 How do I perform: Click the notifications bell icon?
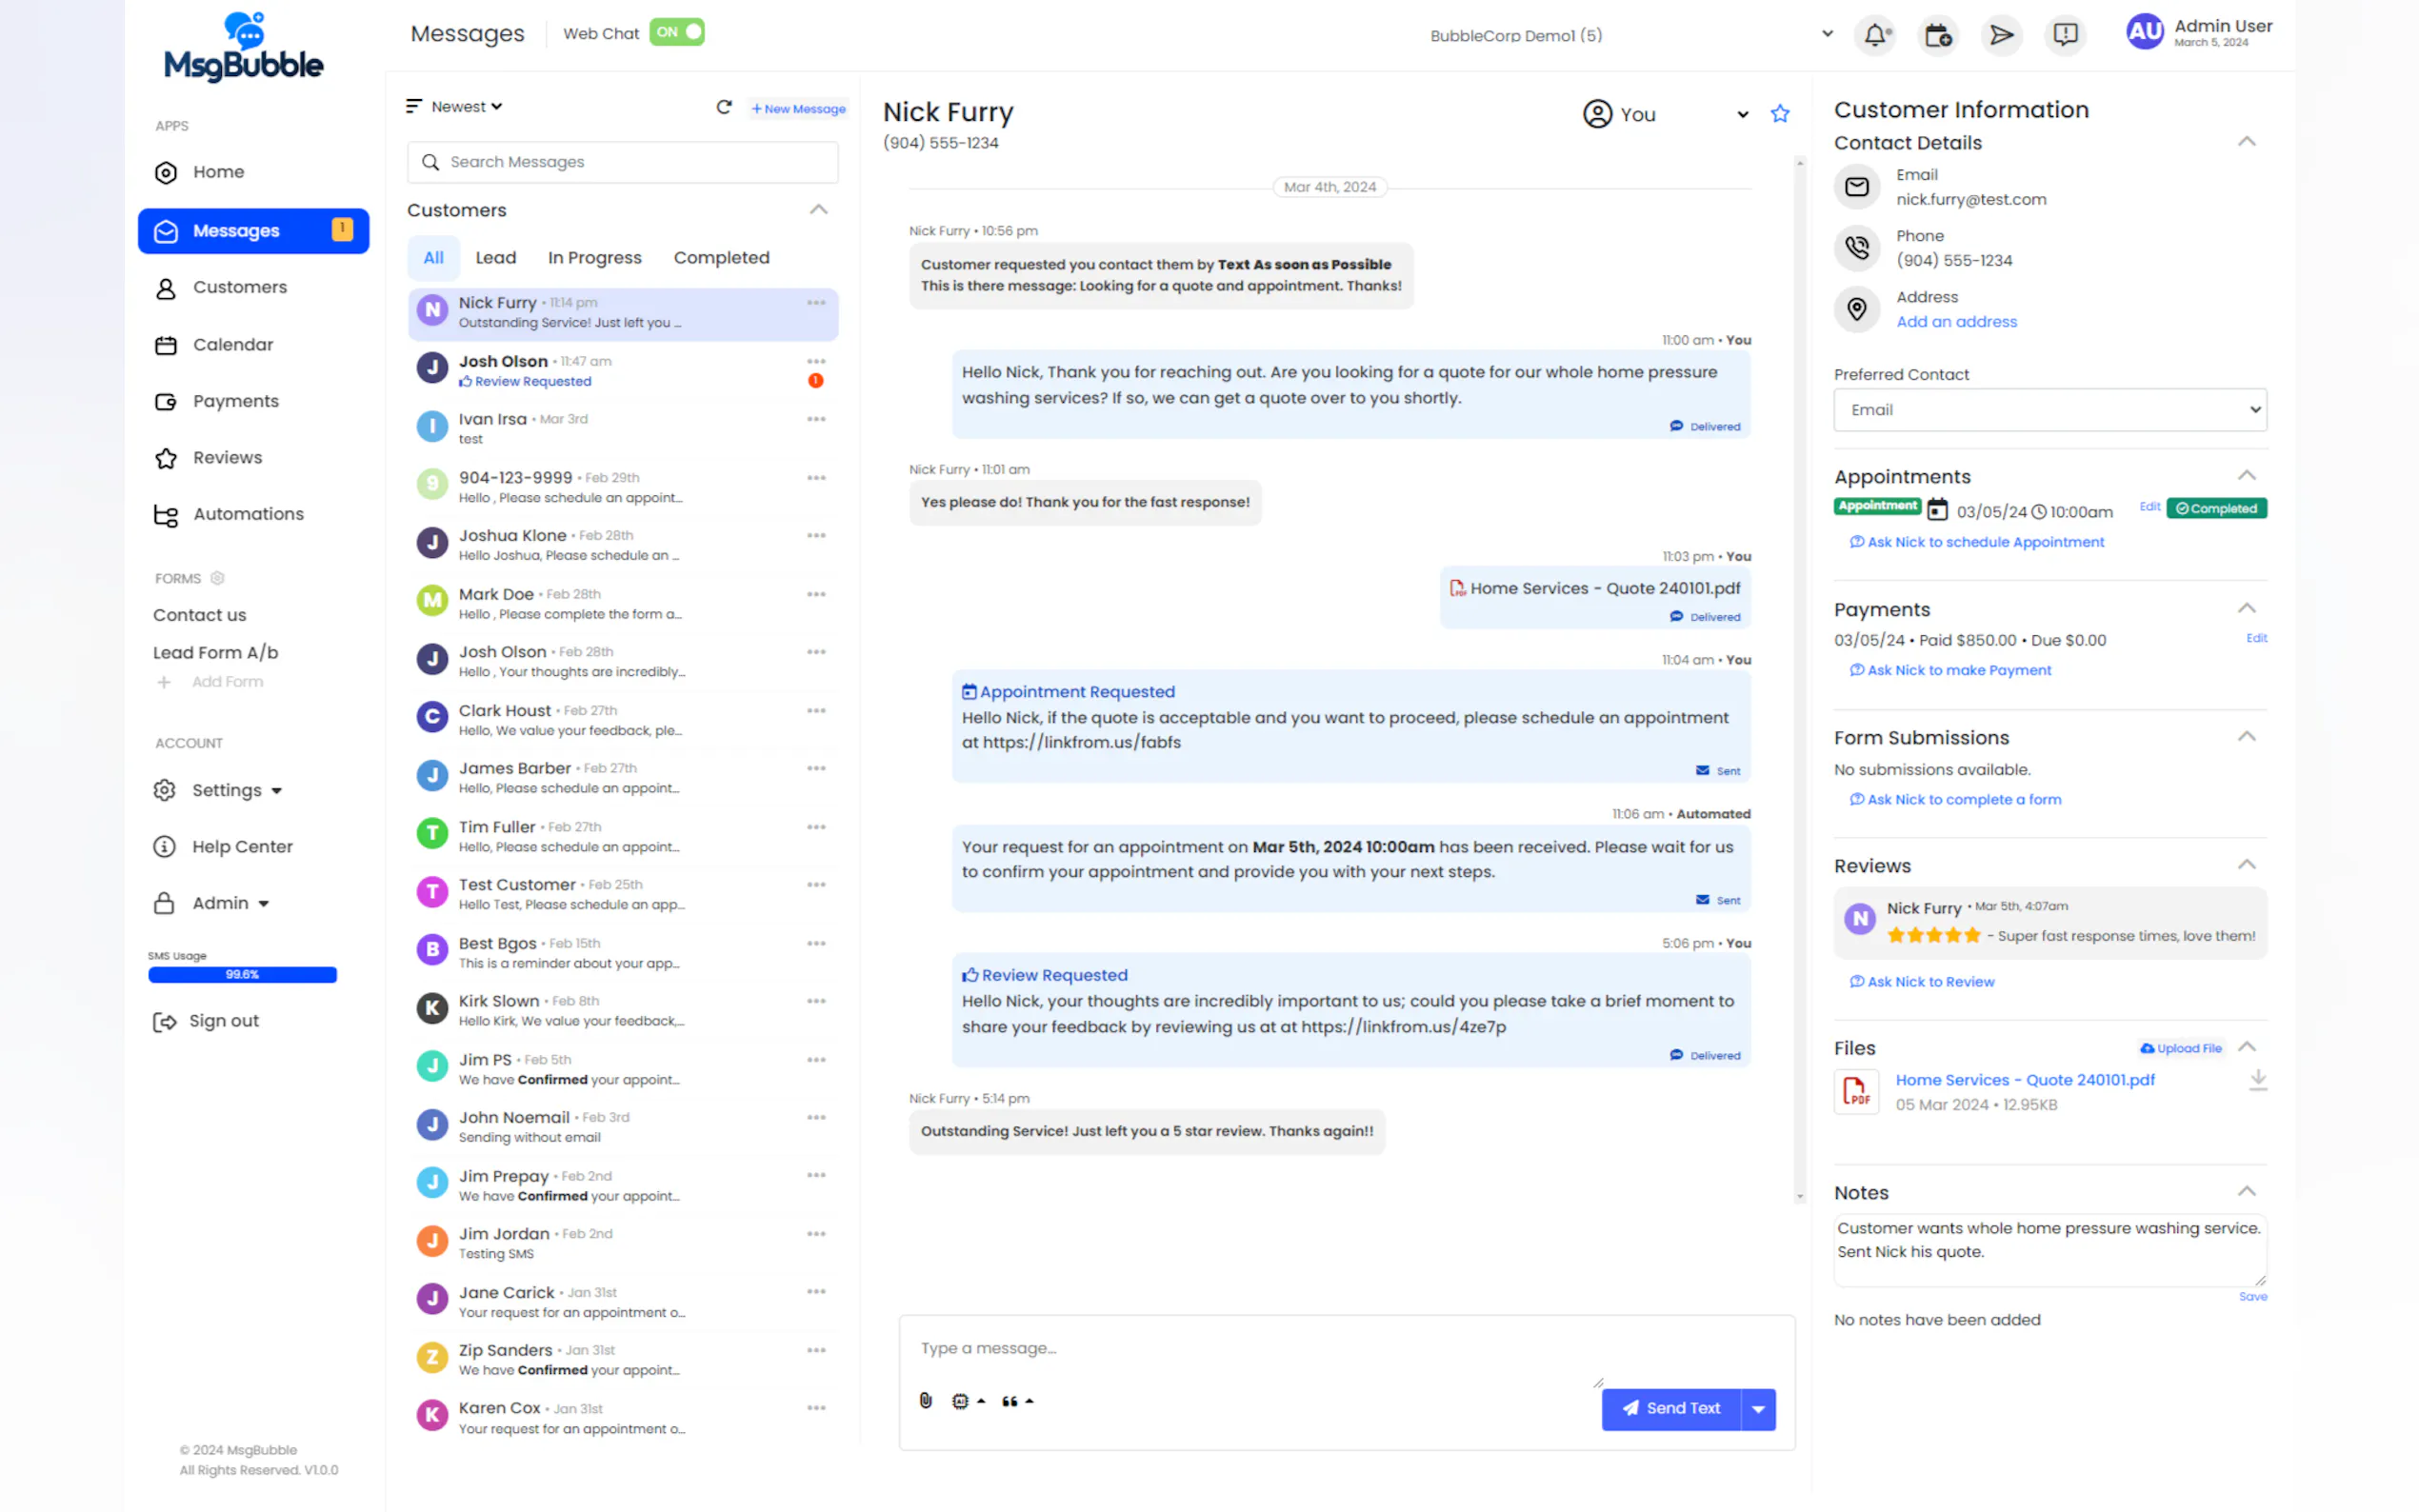1874,35
